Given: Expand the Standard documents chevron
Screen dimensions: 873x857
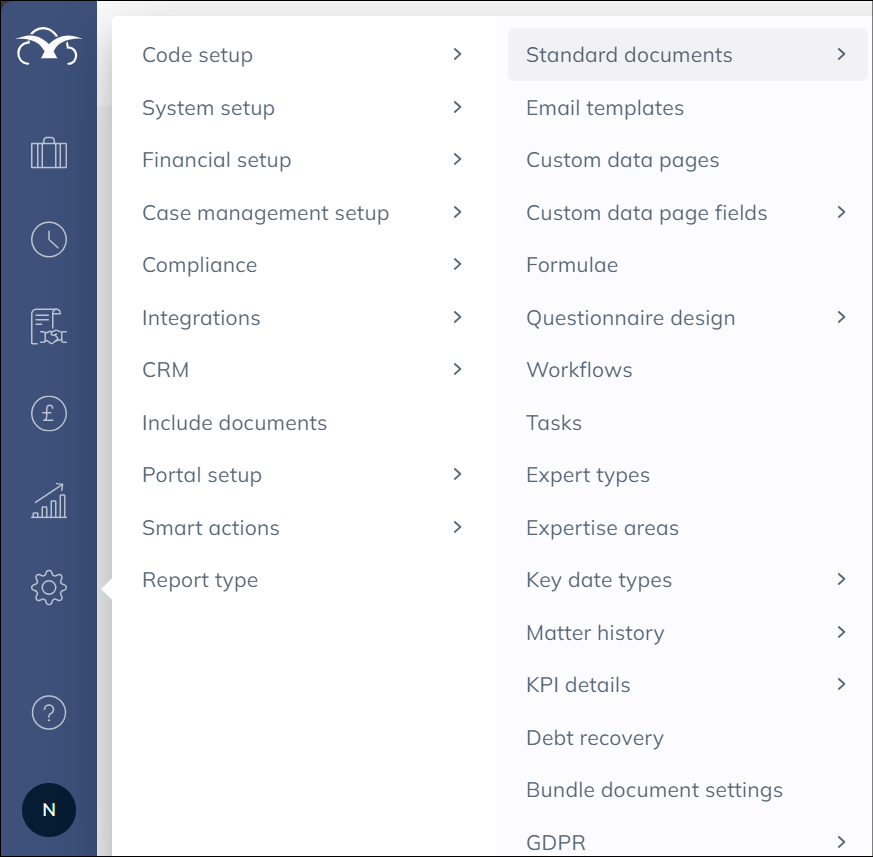Looking at the screenshot, I should click(841, 54).
